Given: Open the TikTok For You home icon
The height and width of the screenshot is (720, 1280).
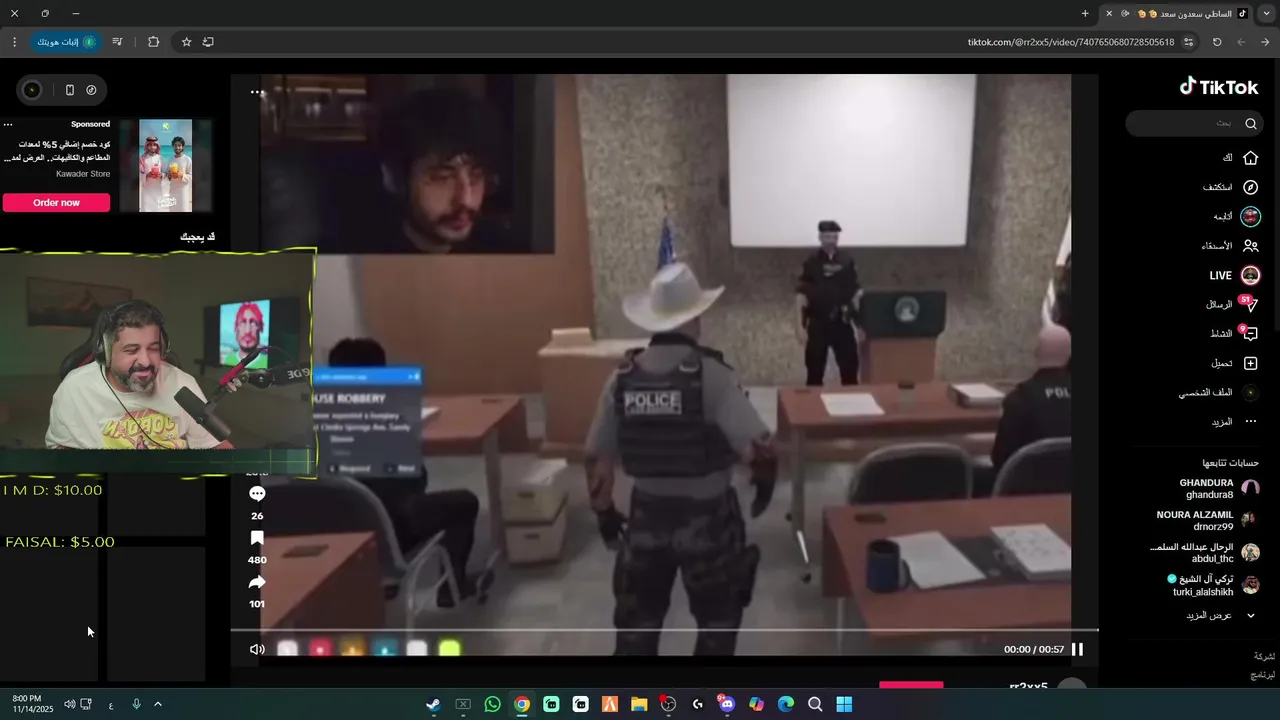Looking at the screenshot, I should click(1250, 158).
